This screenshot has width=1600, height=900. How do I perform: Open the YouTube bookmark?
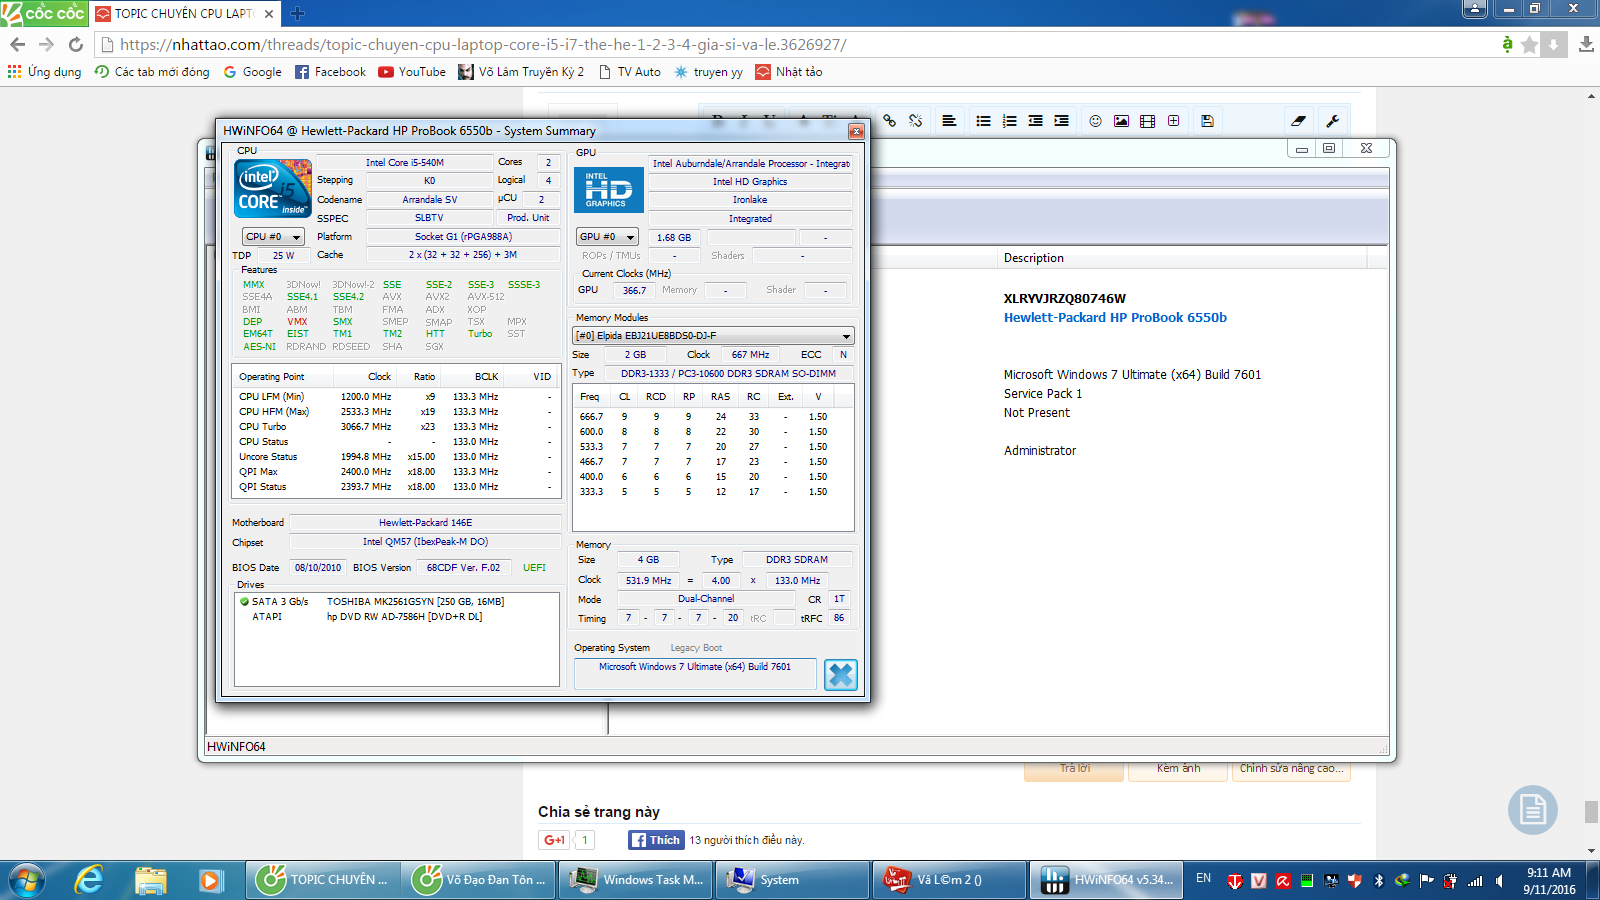point(412,72)
